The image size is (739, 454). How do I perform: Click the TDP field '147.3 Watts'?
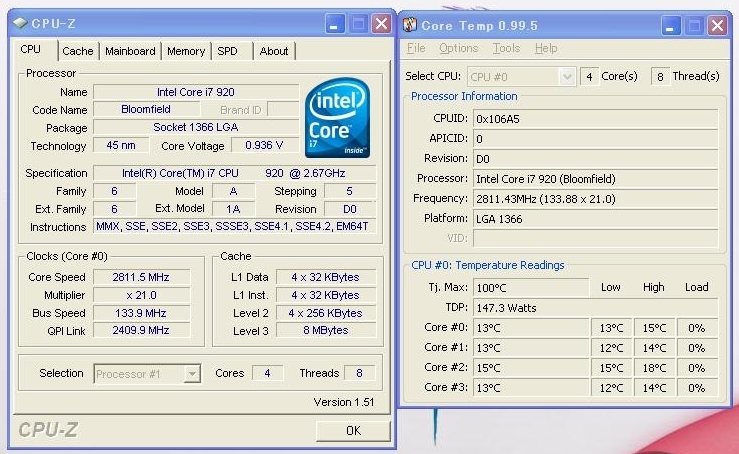595,308
